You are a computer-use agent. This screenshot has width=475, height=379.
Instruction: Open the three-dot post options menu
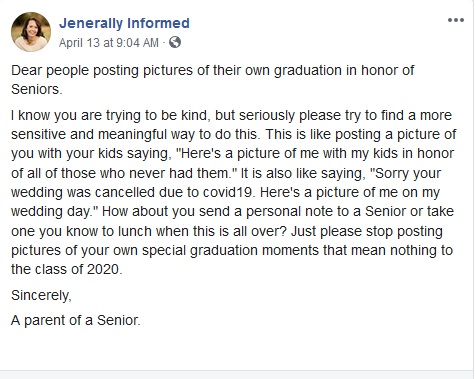click(456, 20)
